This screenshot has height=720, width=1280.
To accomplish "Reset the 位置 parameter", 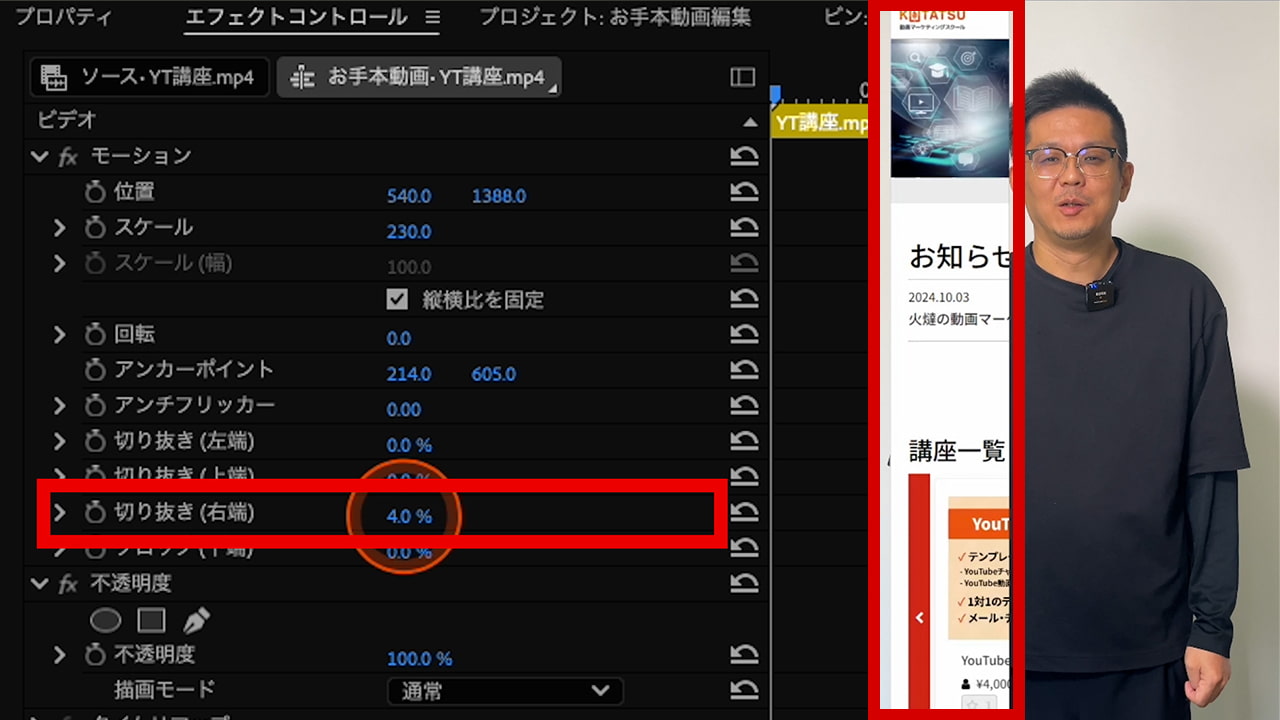I will tap(744, 193).
